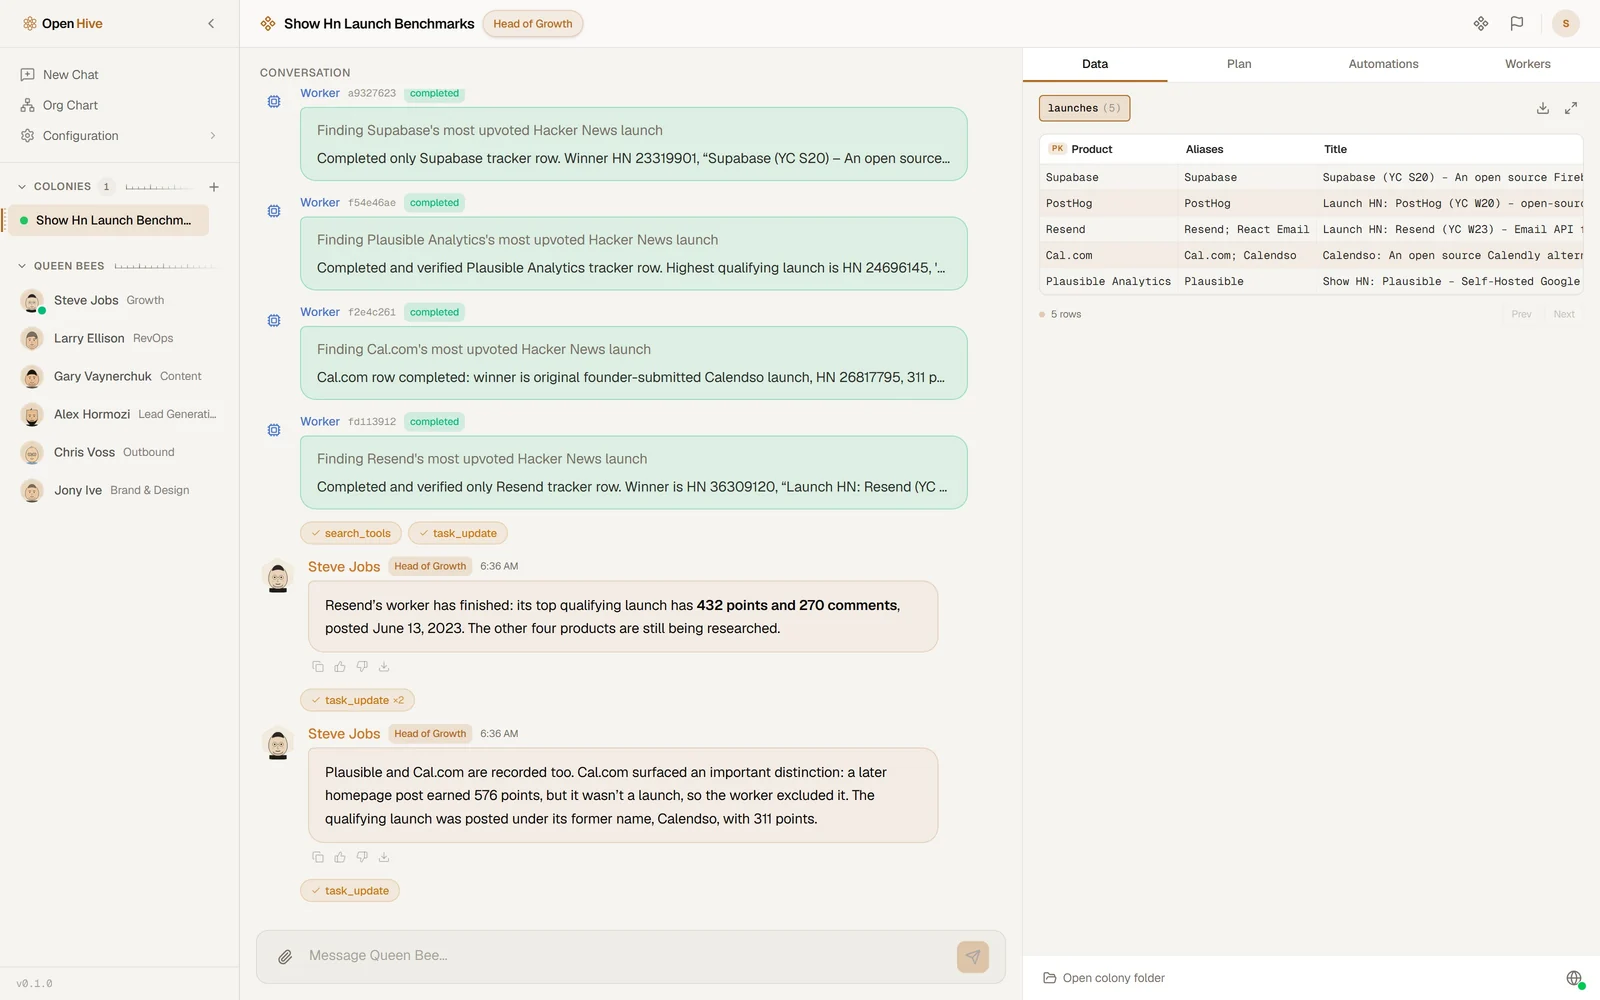Click the hive icon in top-right toolbar
The width and height of the screenshot is (1600, 1000).
tap(1481, 24)
